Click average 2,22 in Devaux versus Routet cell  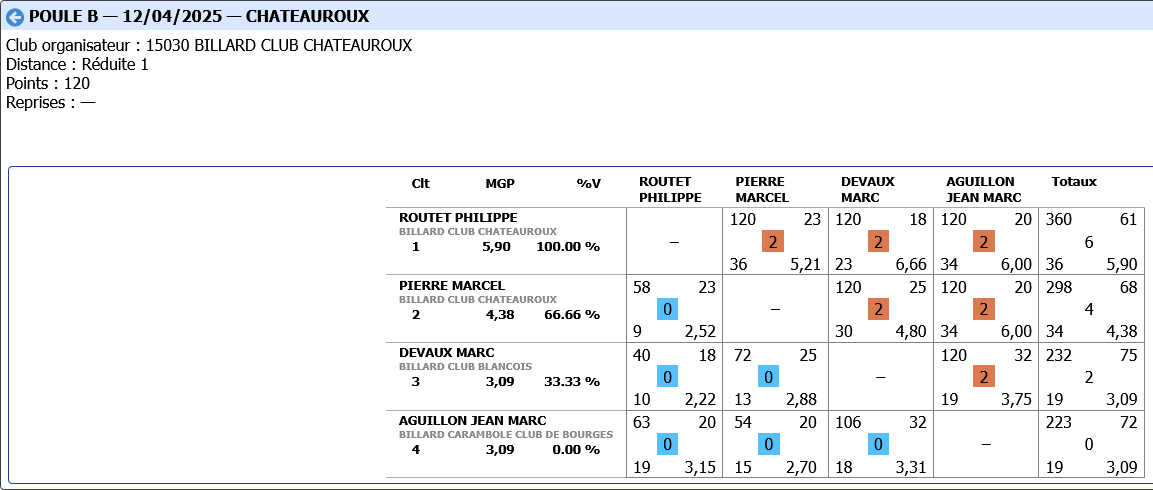(700, 400)
